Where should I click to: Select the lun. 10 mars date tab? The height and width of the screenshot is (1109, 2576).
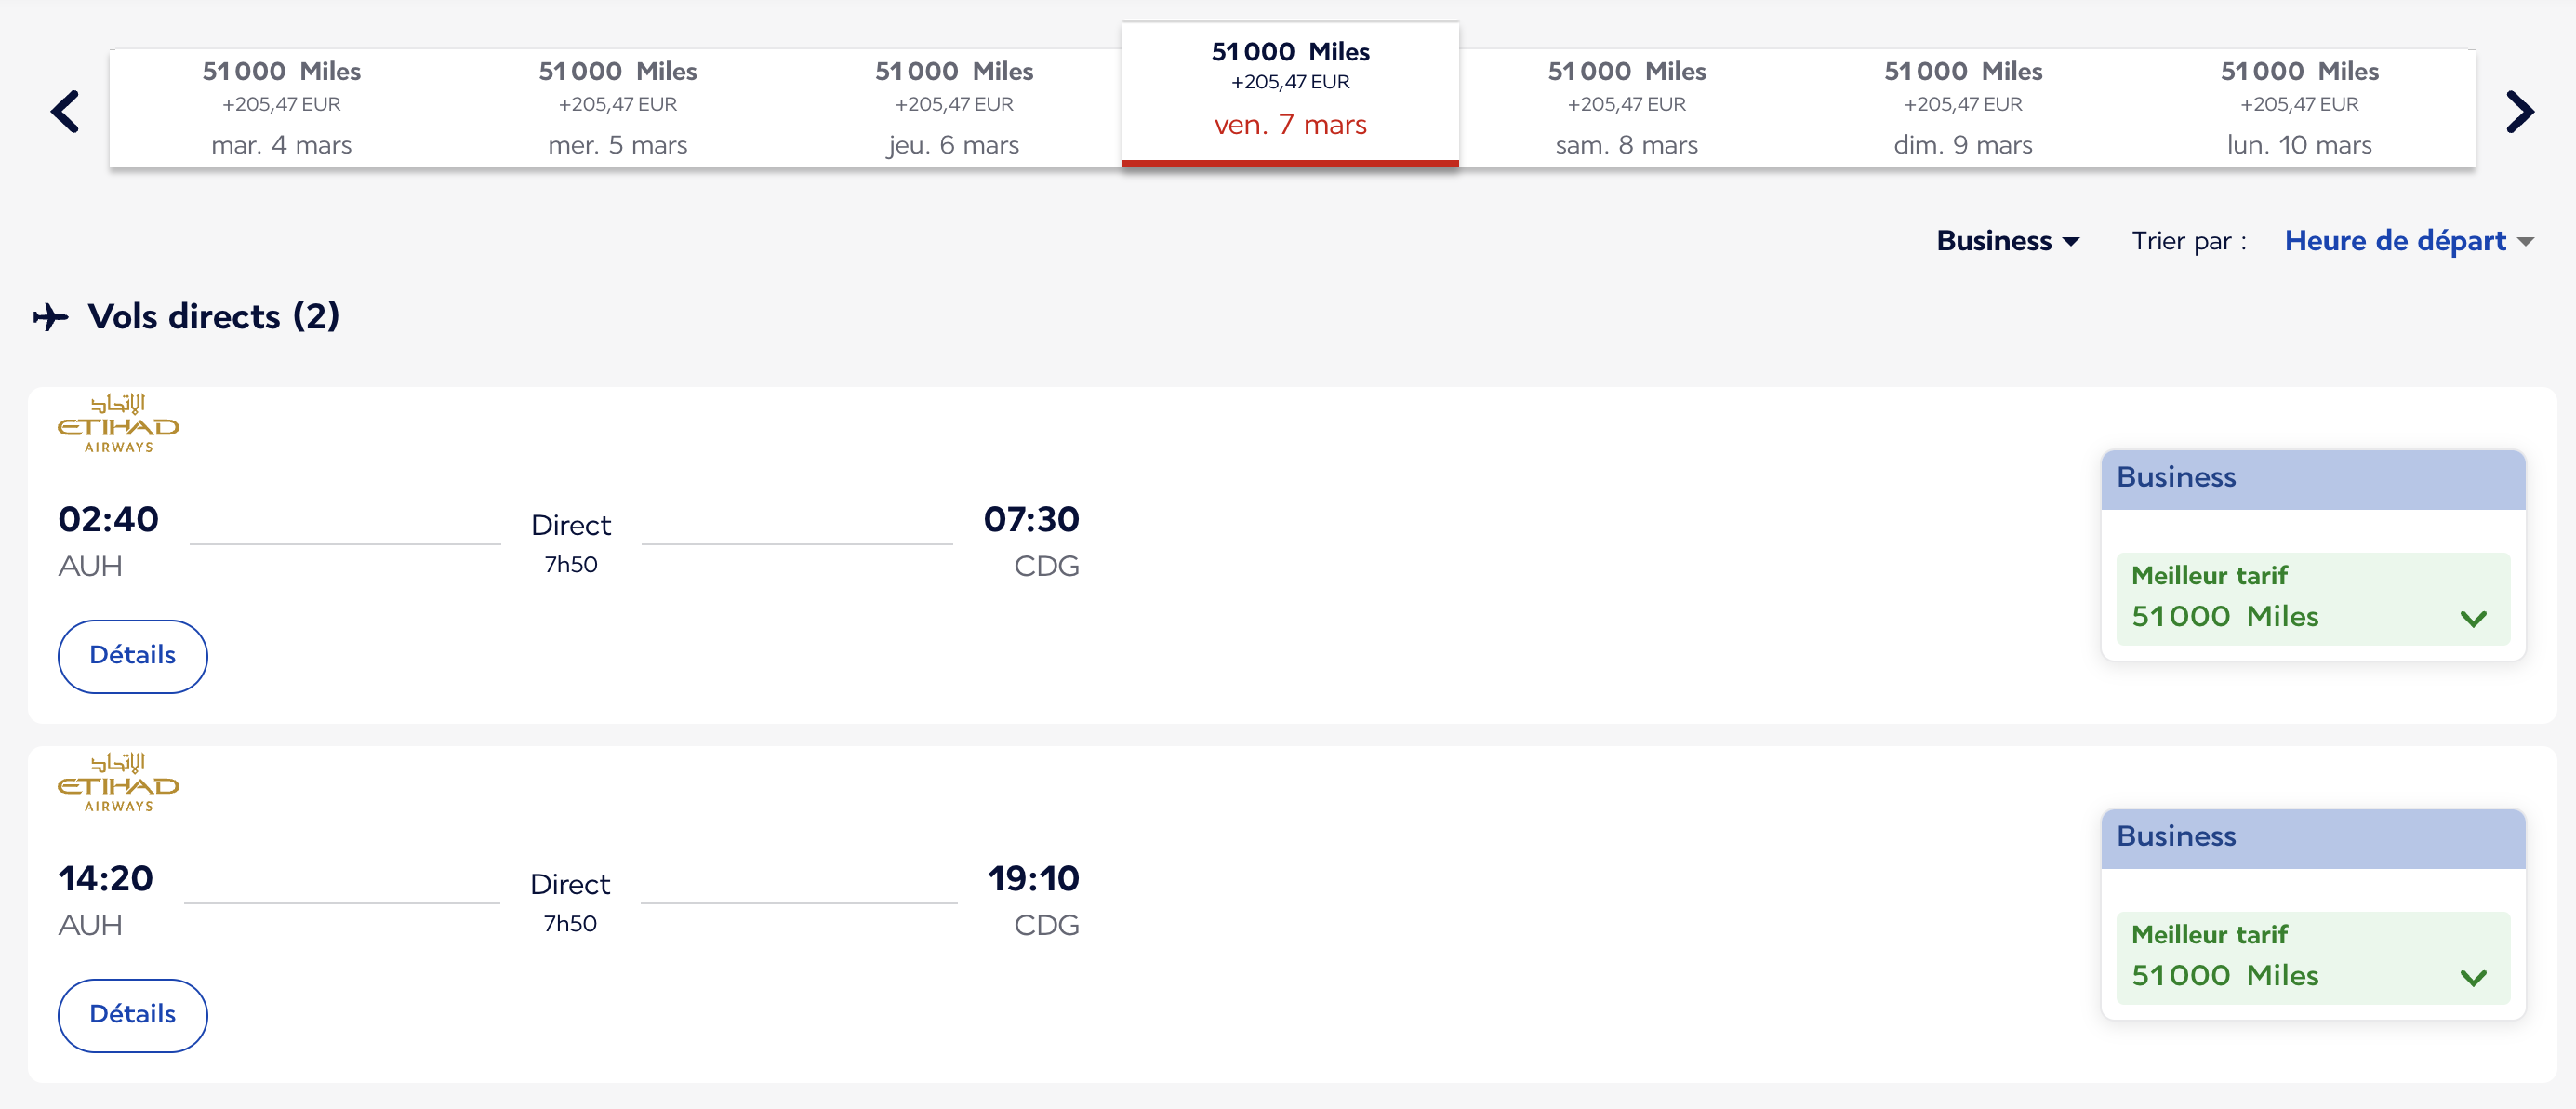click(2299, 108)
